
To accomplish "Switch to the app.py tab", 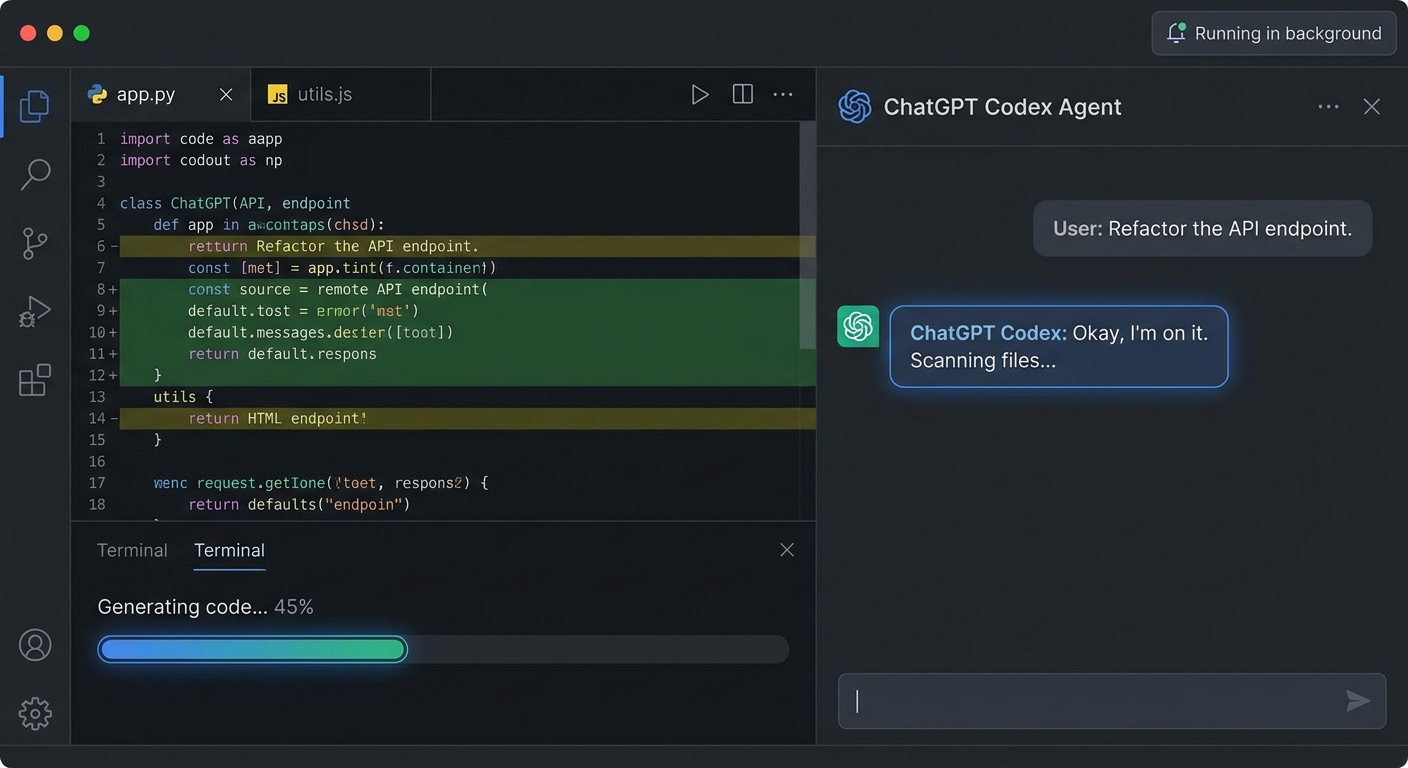I will click(160, 94).
